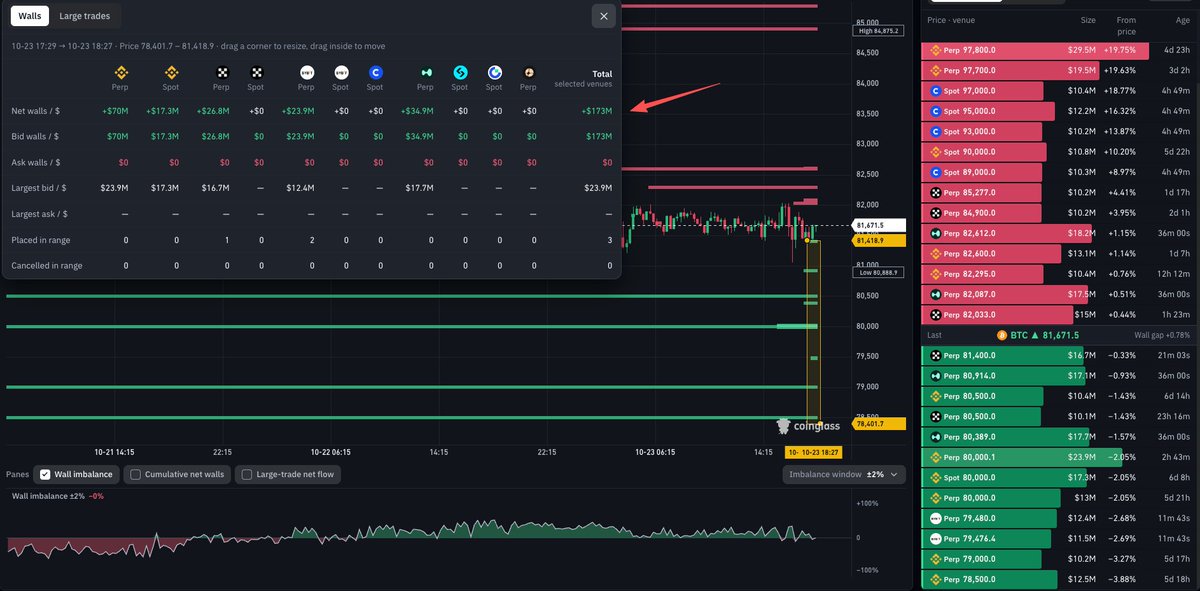1200x591 pixels.
Task: Click the venue icon on Perp 82,612.0 row
Action: click(x=937, y=233)
